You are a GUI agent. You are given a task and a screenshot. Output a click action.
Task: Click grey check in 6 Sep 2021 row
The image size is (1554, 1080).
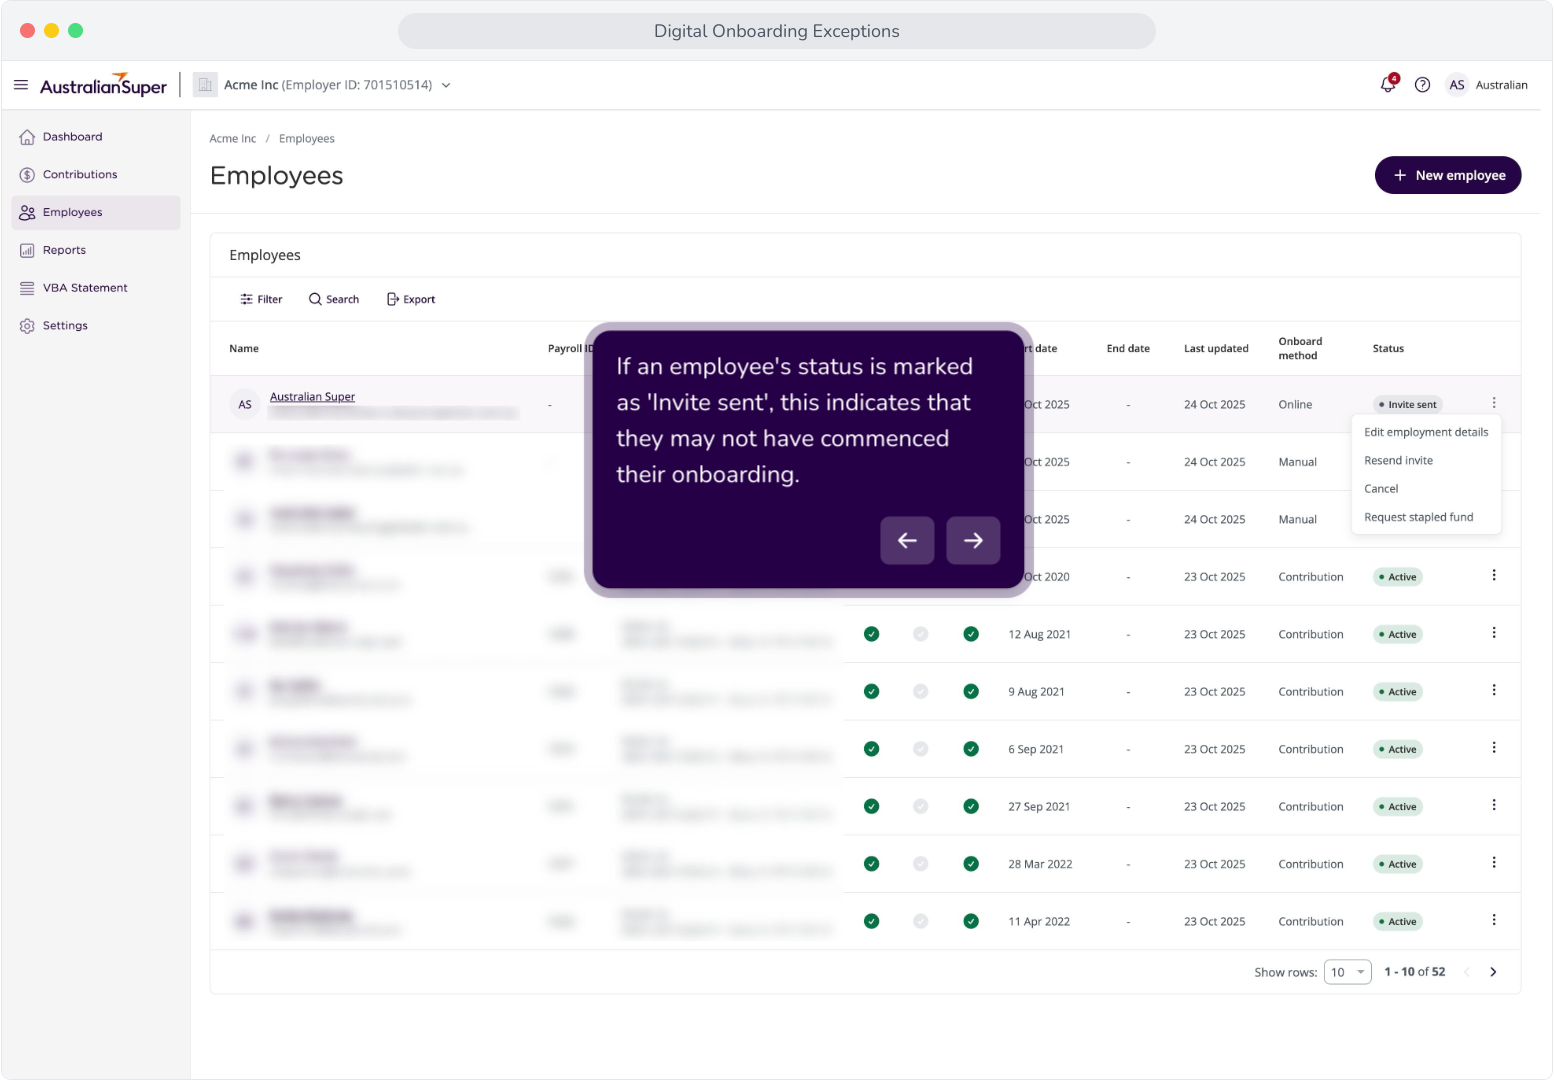[921, 749]
